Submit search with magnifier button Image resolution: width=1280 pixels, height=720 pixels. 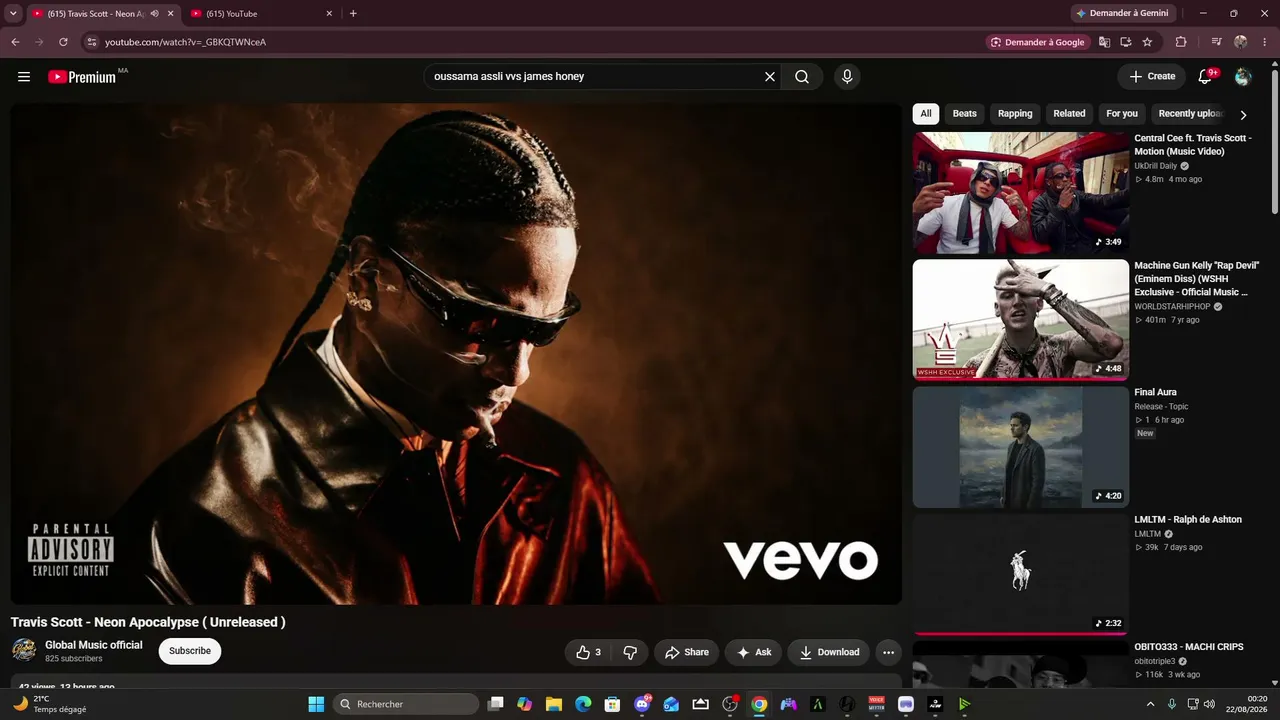[x=802, y=77]
